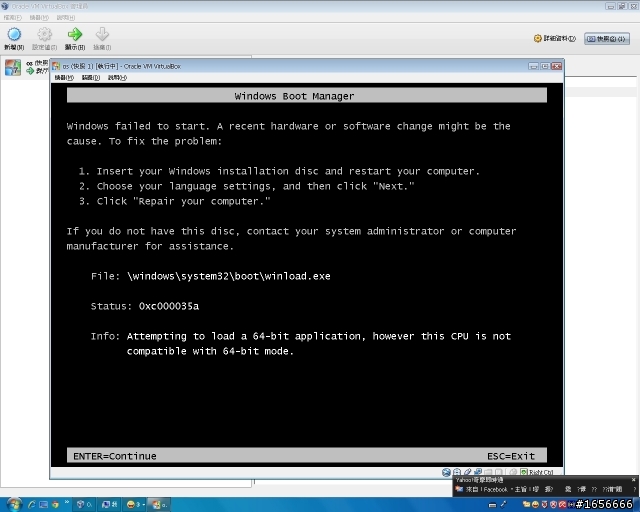Open the Yahoo Messenger smiley taskbar group
This screenshot has width=640, height=512.
point(135,505)
